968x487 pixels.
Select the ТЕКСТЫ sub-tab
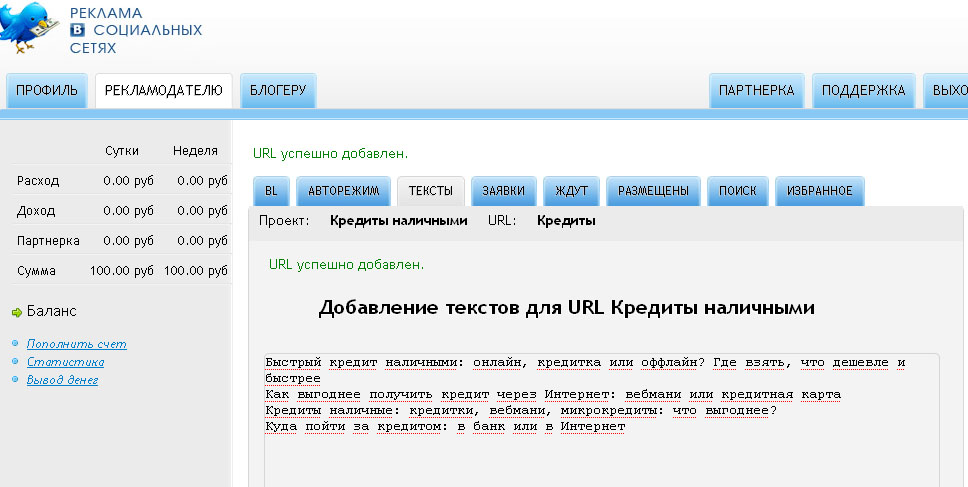(431, 191)
